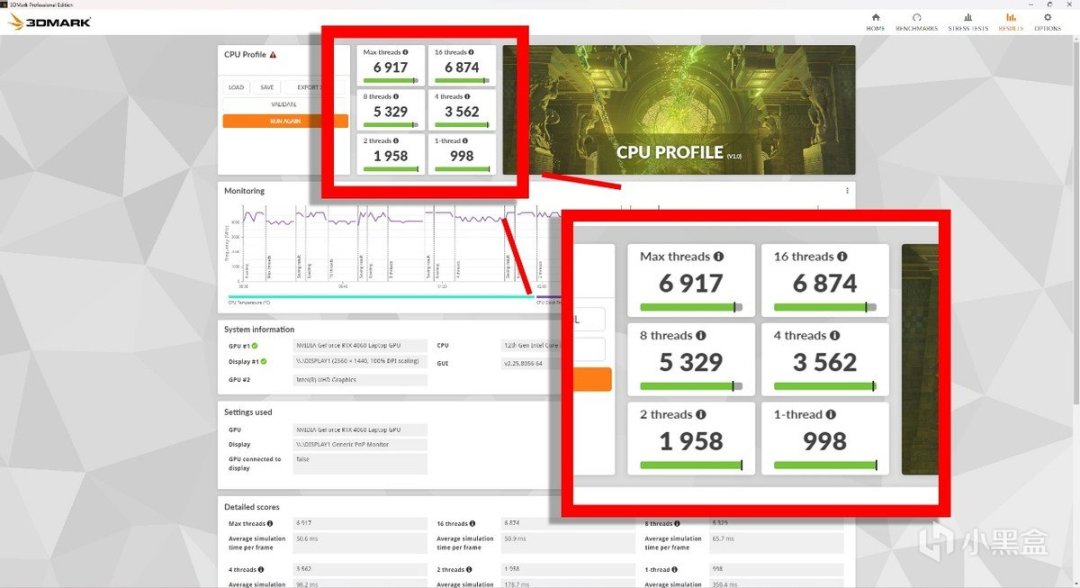Click the GUI version v2.25 value
The width and height of the screenshot is (1080, 588).
point(531,363)
